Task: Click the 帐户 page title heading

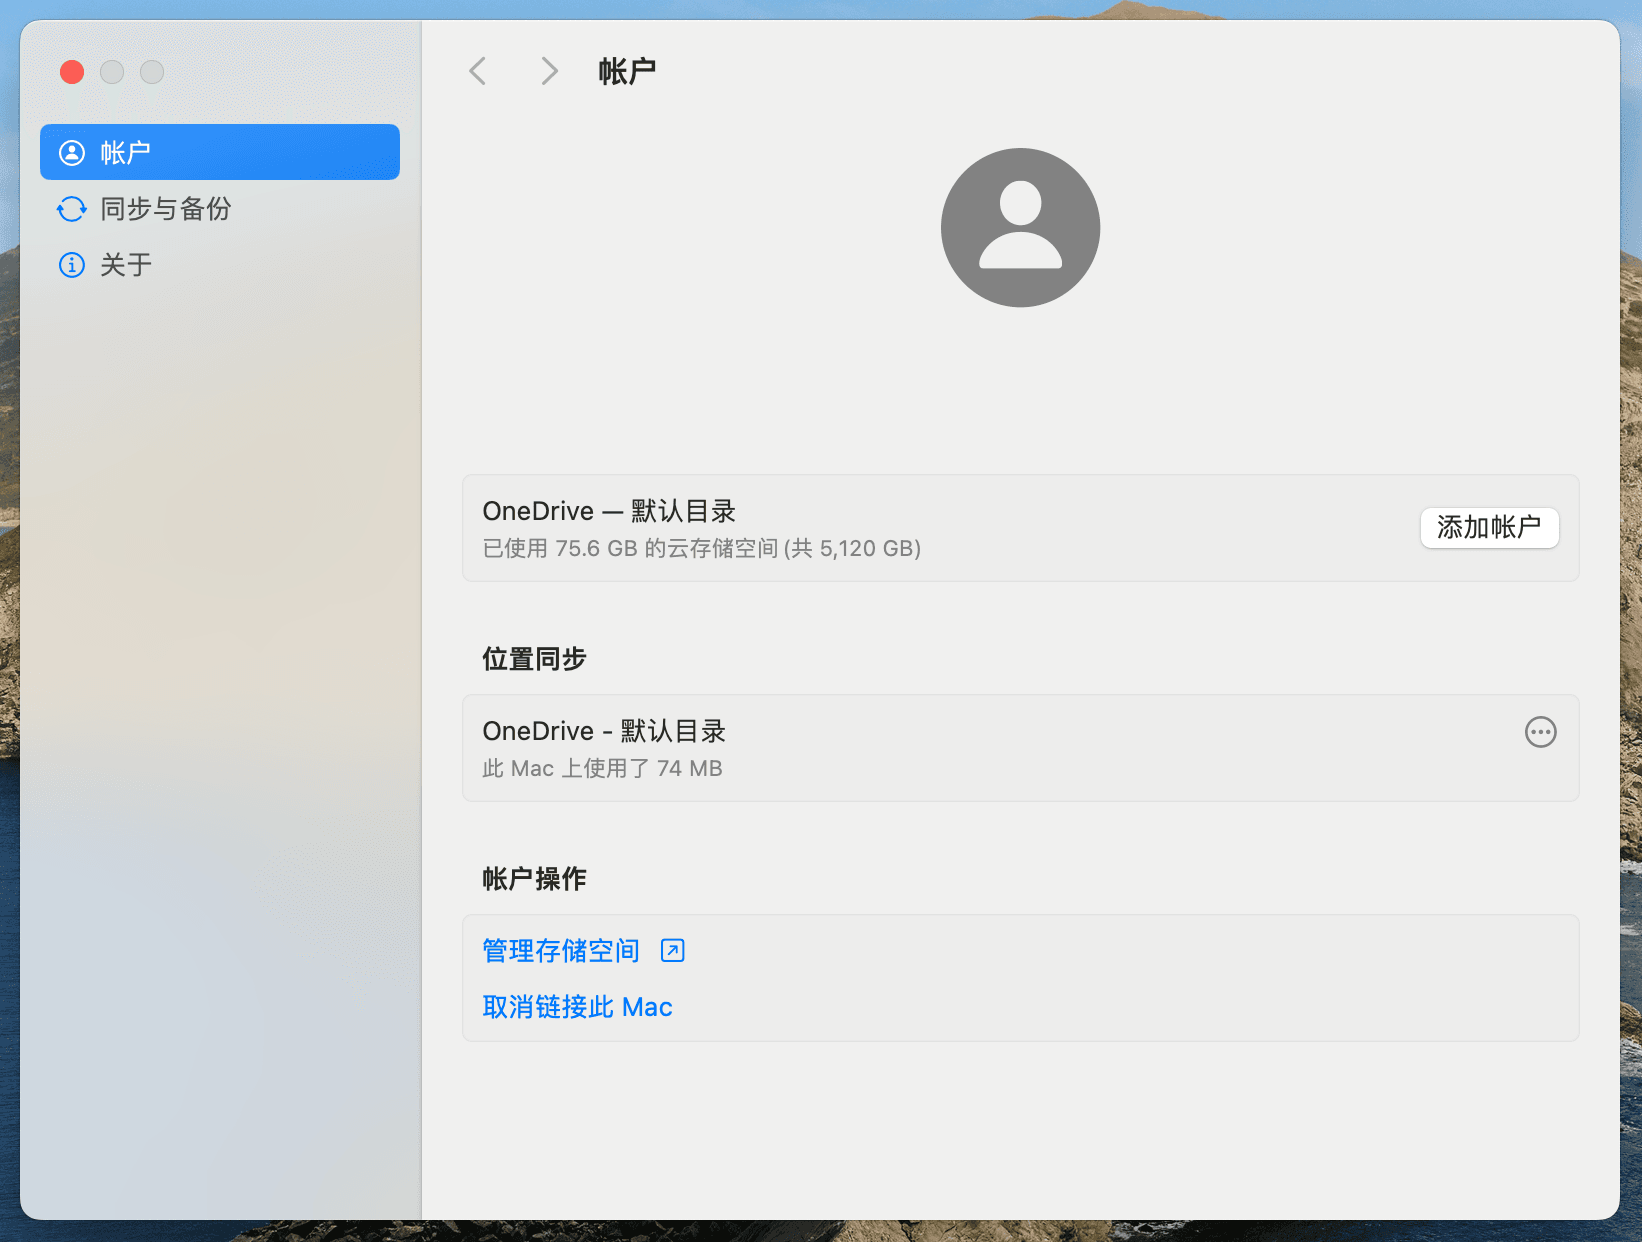Action: (627, 71)
